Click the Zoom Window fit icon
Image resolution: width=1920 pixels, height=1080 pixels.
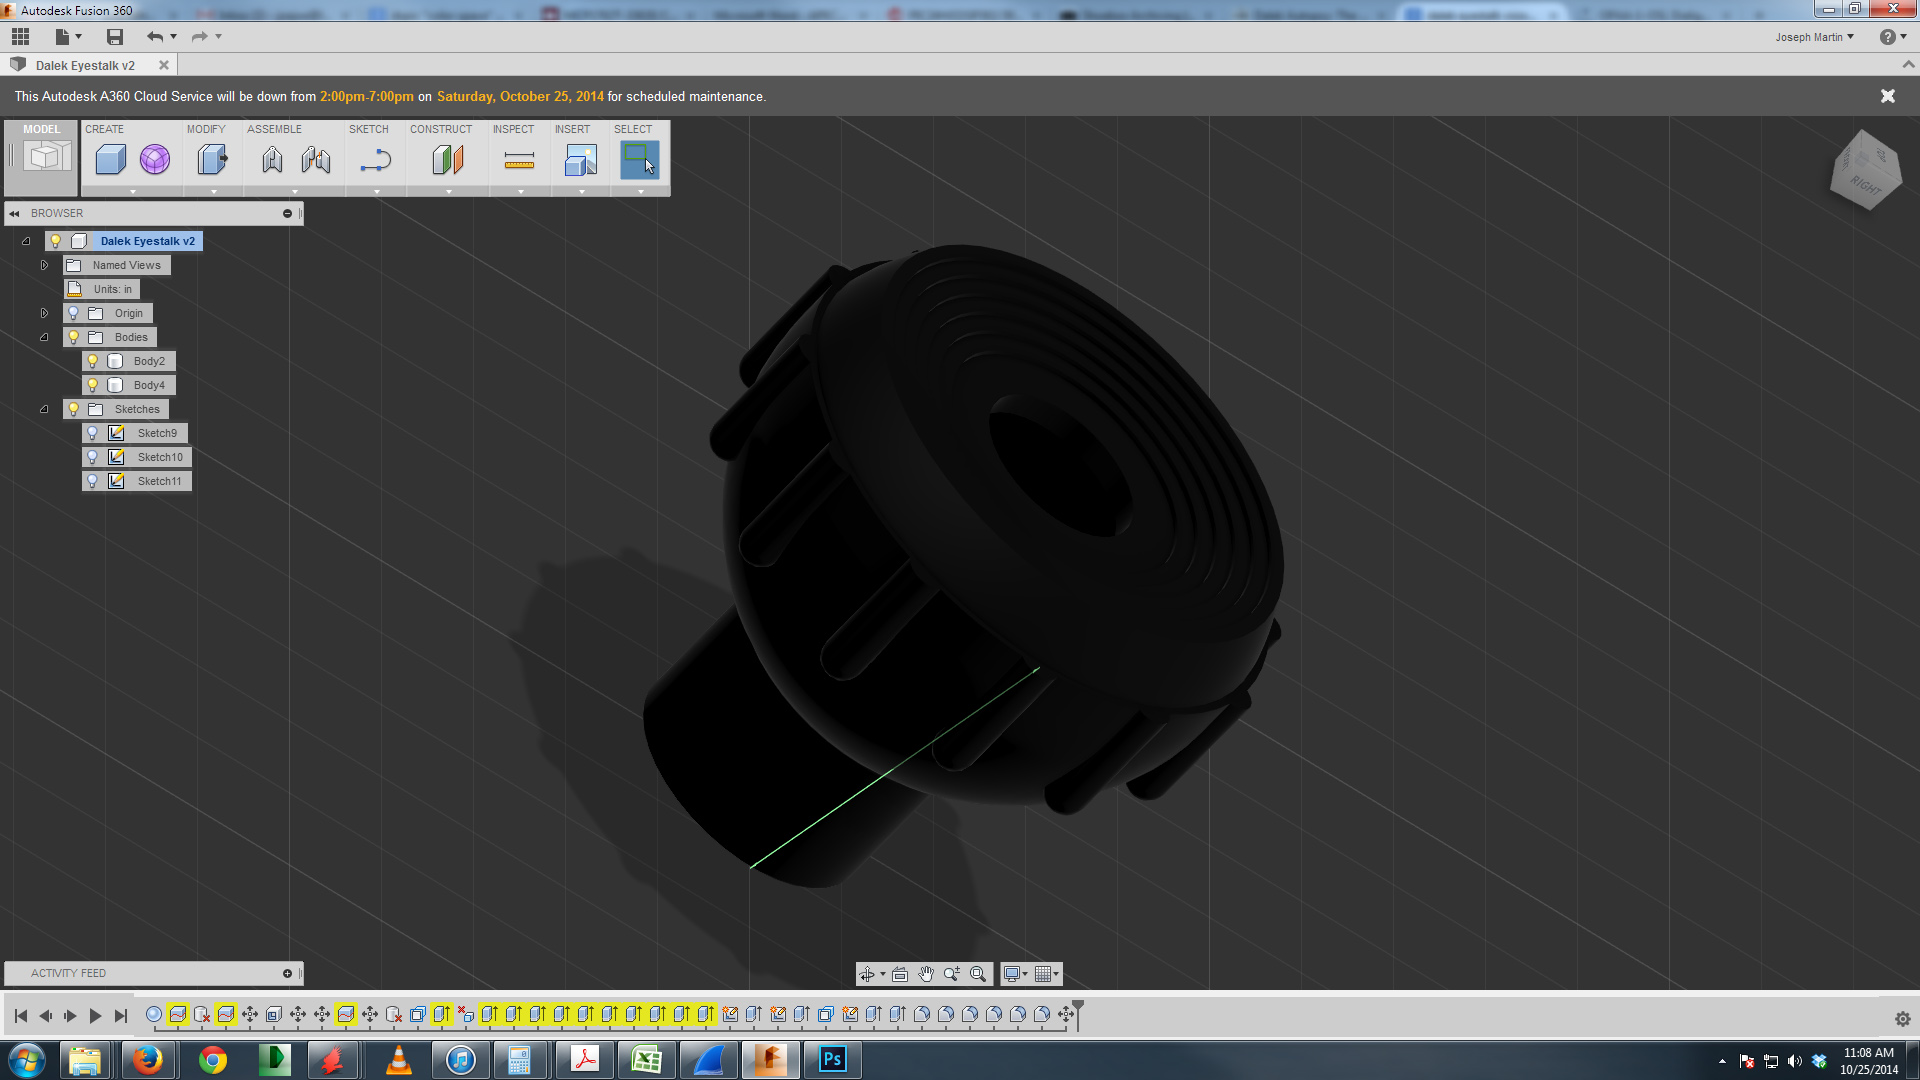click(978, 974)
